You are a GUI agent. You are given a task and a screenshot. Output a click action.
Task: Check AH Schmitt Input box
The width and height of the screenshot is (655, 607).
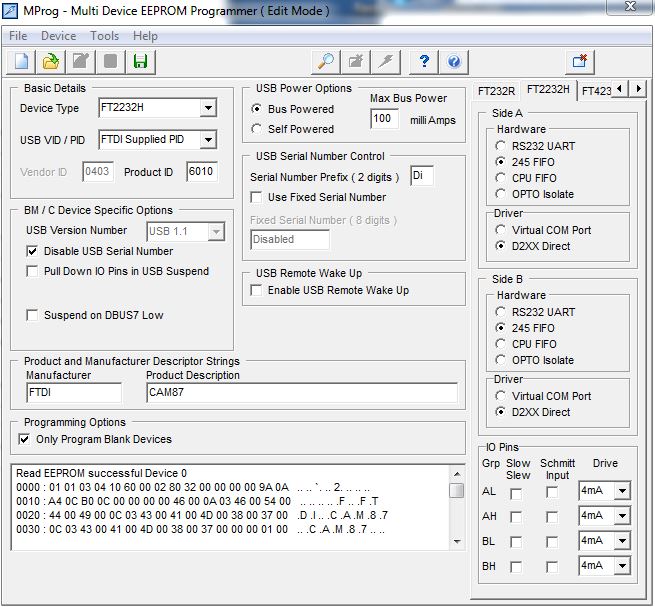coord(552,518)
